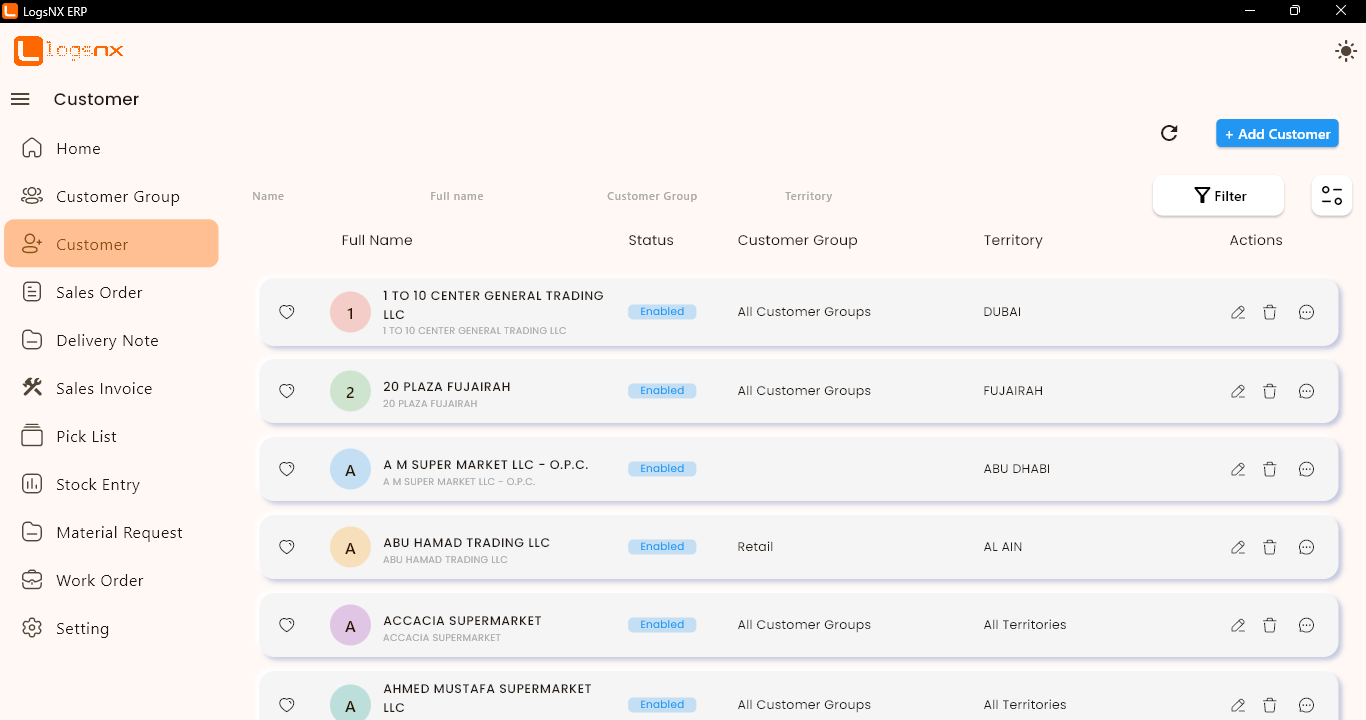The width and height of the screenshot is (1366, 720).
Task: Delete 20 PLAZA FUJAIRAH customer
Action: point(1270,391)
